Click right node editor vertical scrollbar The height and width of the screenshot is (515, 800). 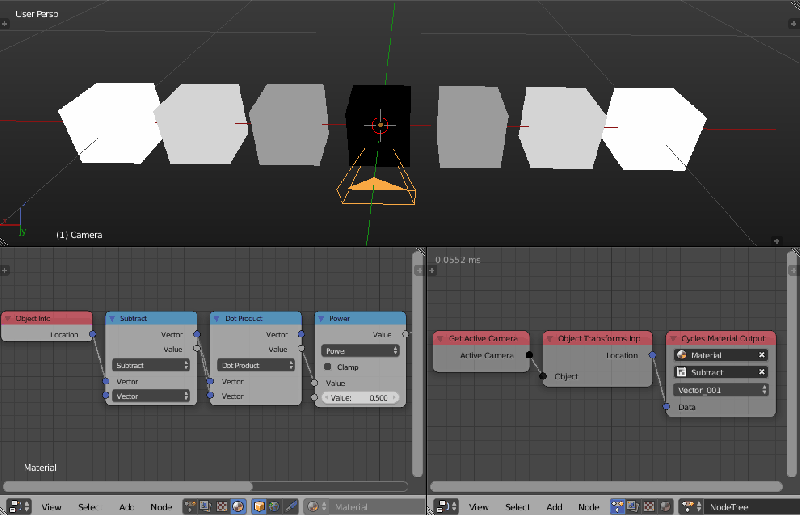pos(792,364)
